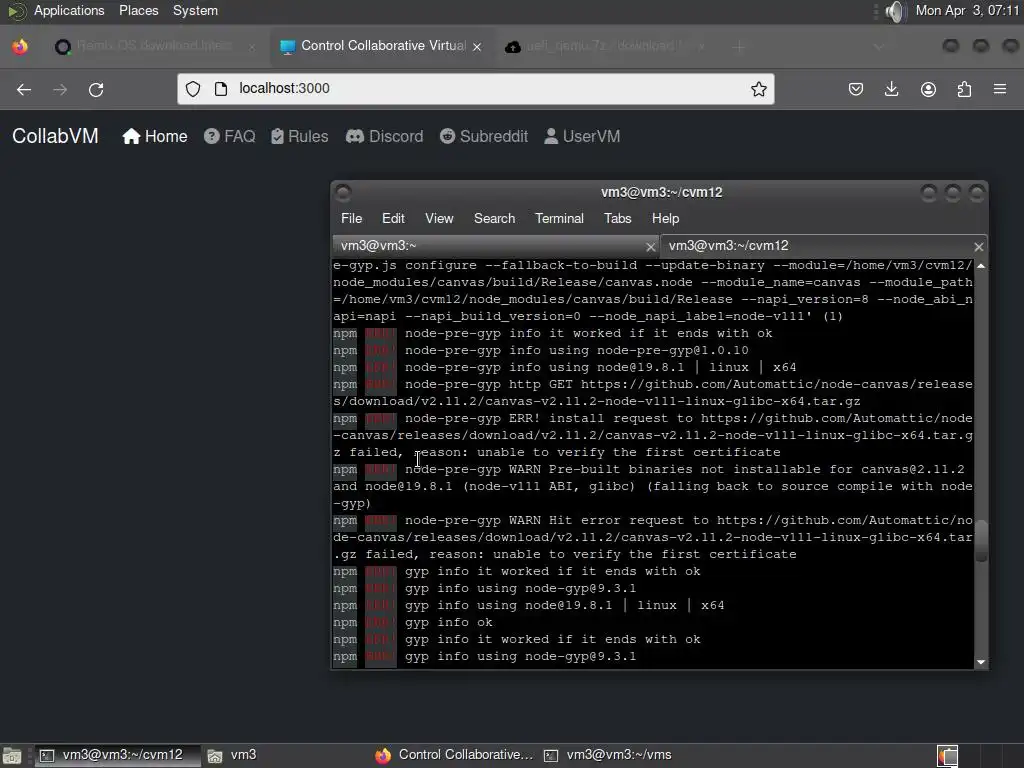
Task: Reload the localhost:3000 page
Action: 96,89
